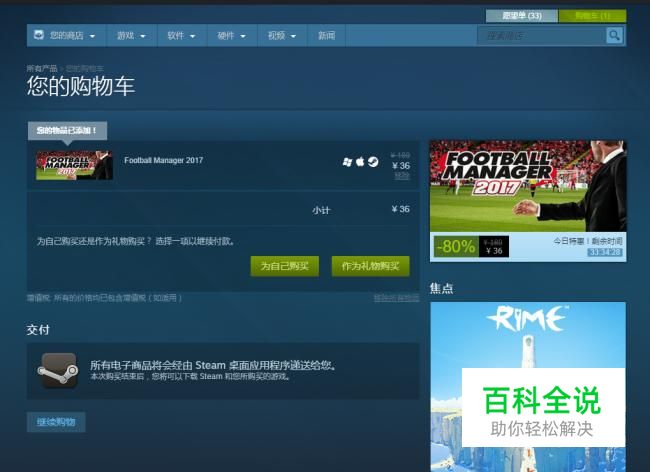Expand the 视频 menu arrow
Viewport: 650px width, 472px height.
point(293,36)
